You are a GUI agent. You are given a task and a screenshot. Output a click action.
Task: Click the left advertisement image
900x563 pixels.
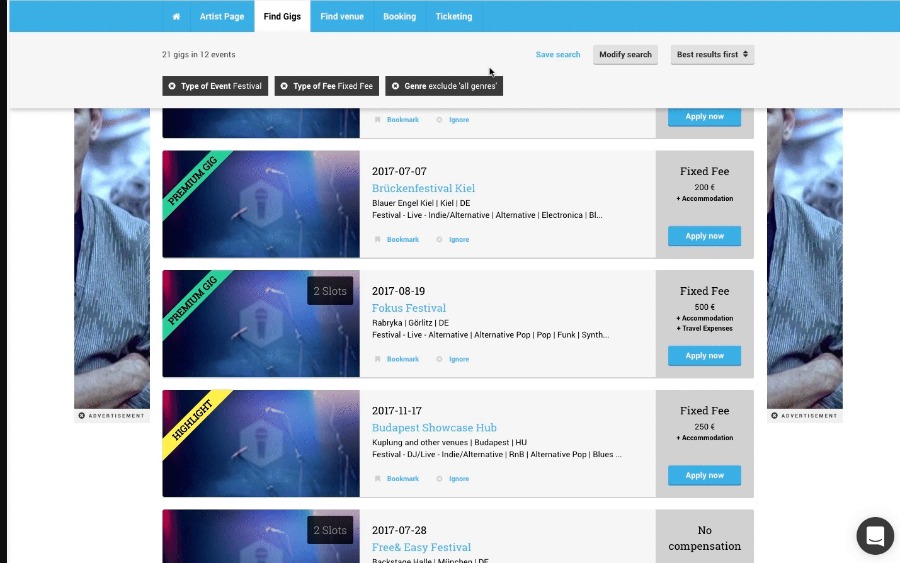[112, 258]
